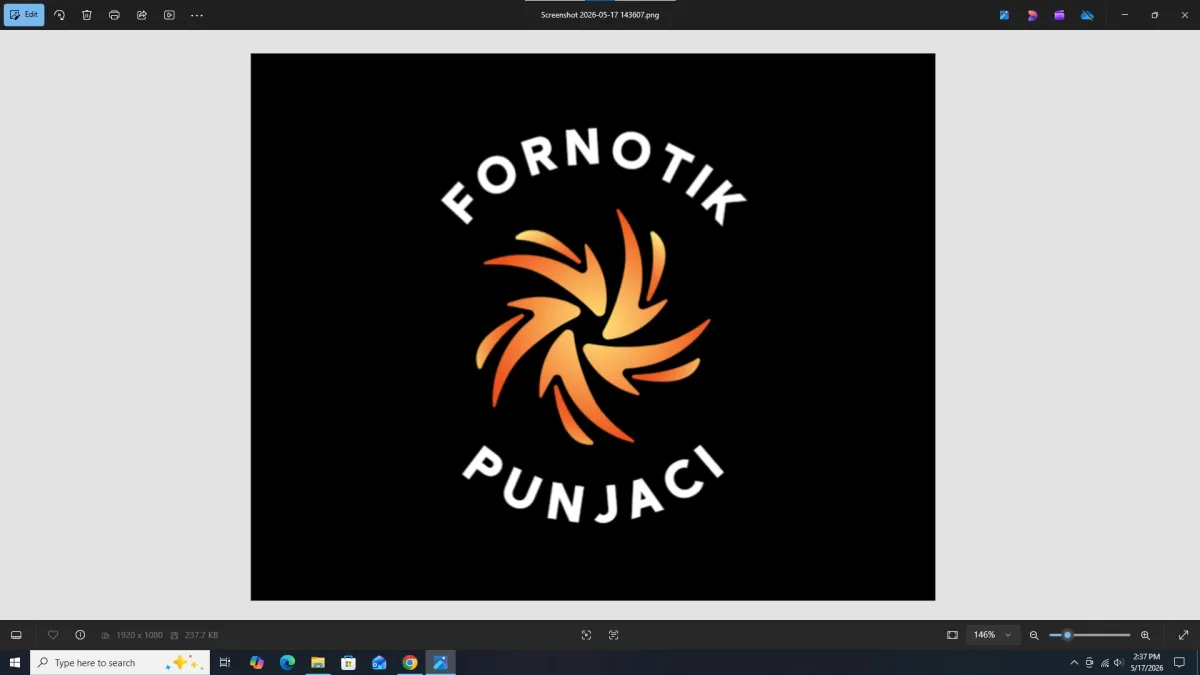Open the Edit image button
Image resolution: width=1200 pixels, height=675 pixels.
point(24,15)
